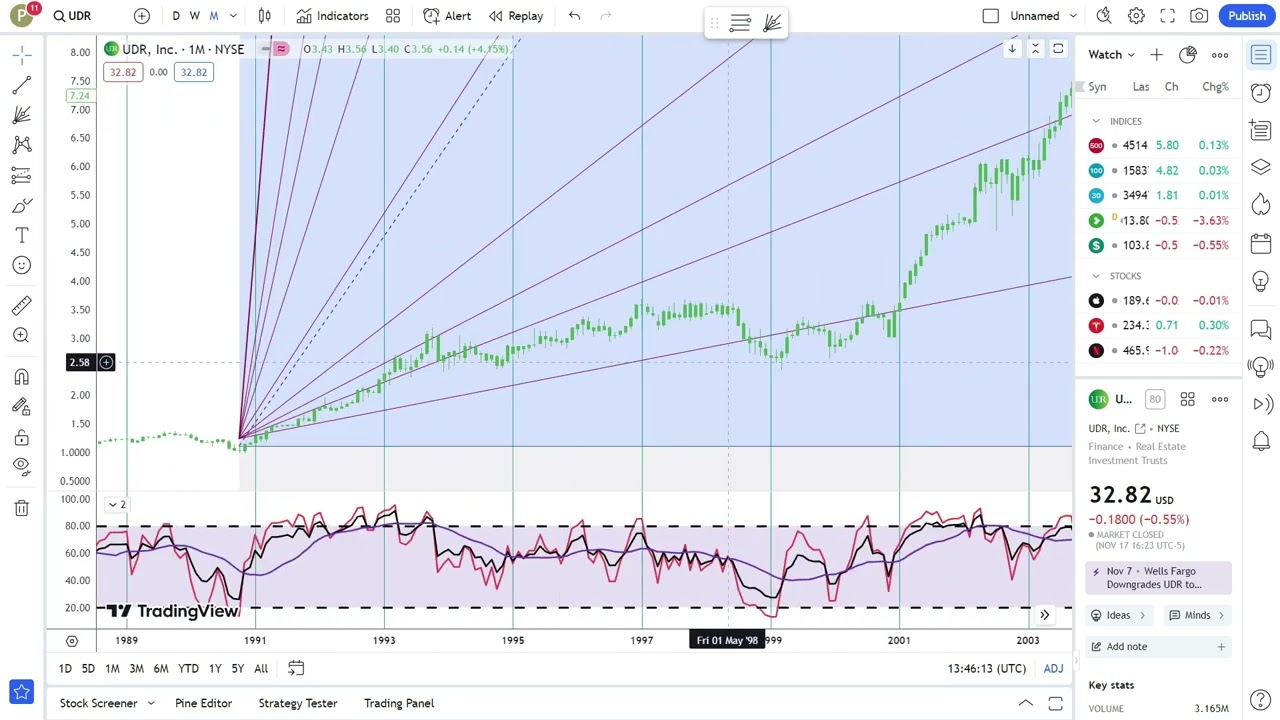The image size is (1280, 720).
Task: Take a chart snapshot with camera
Action: [1199, 16]
